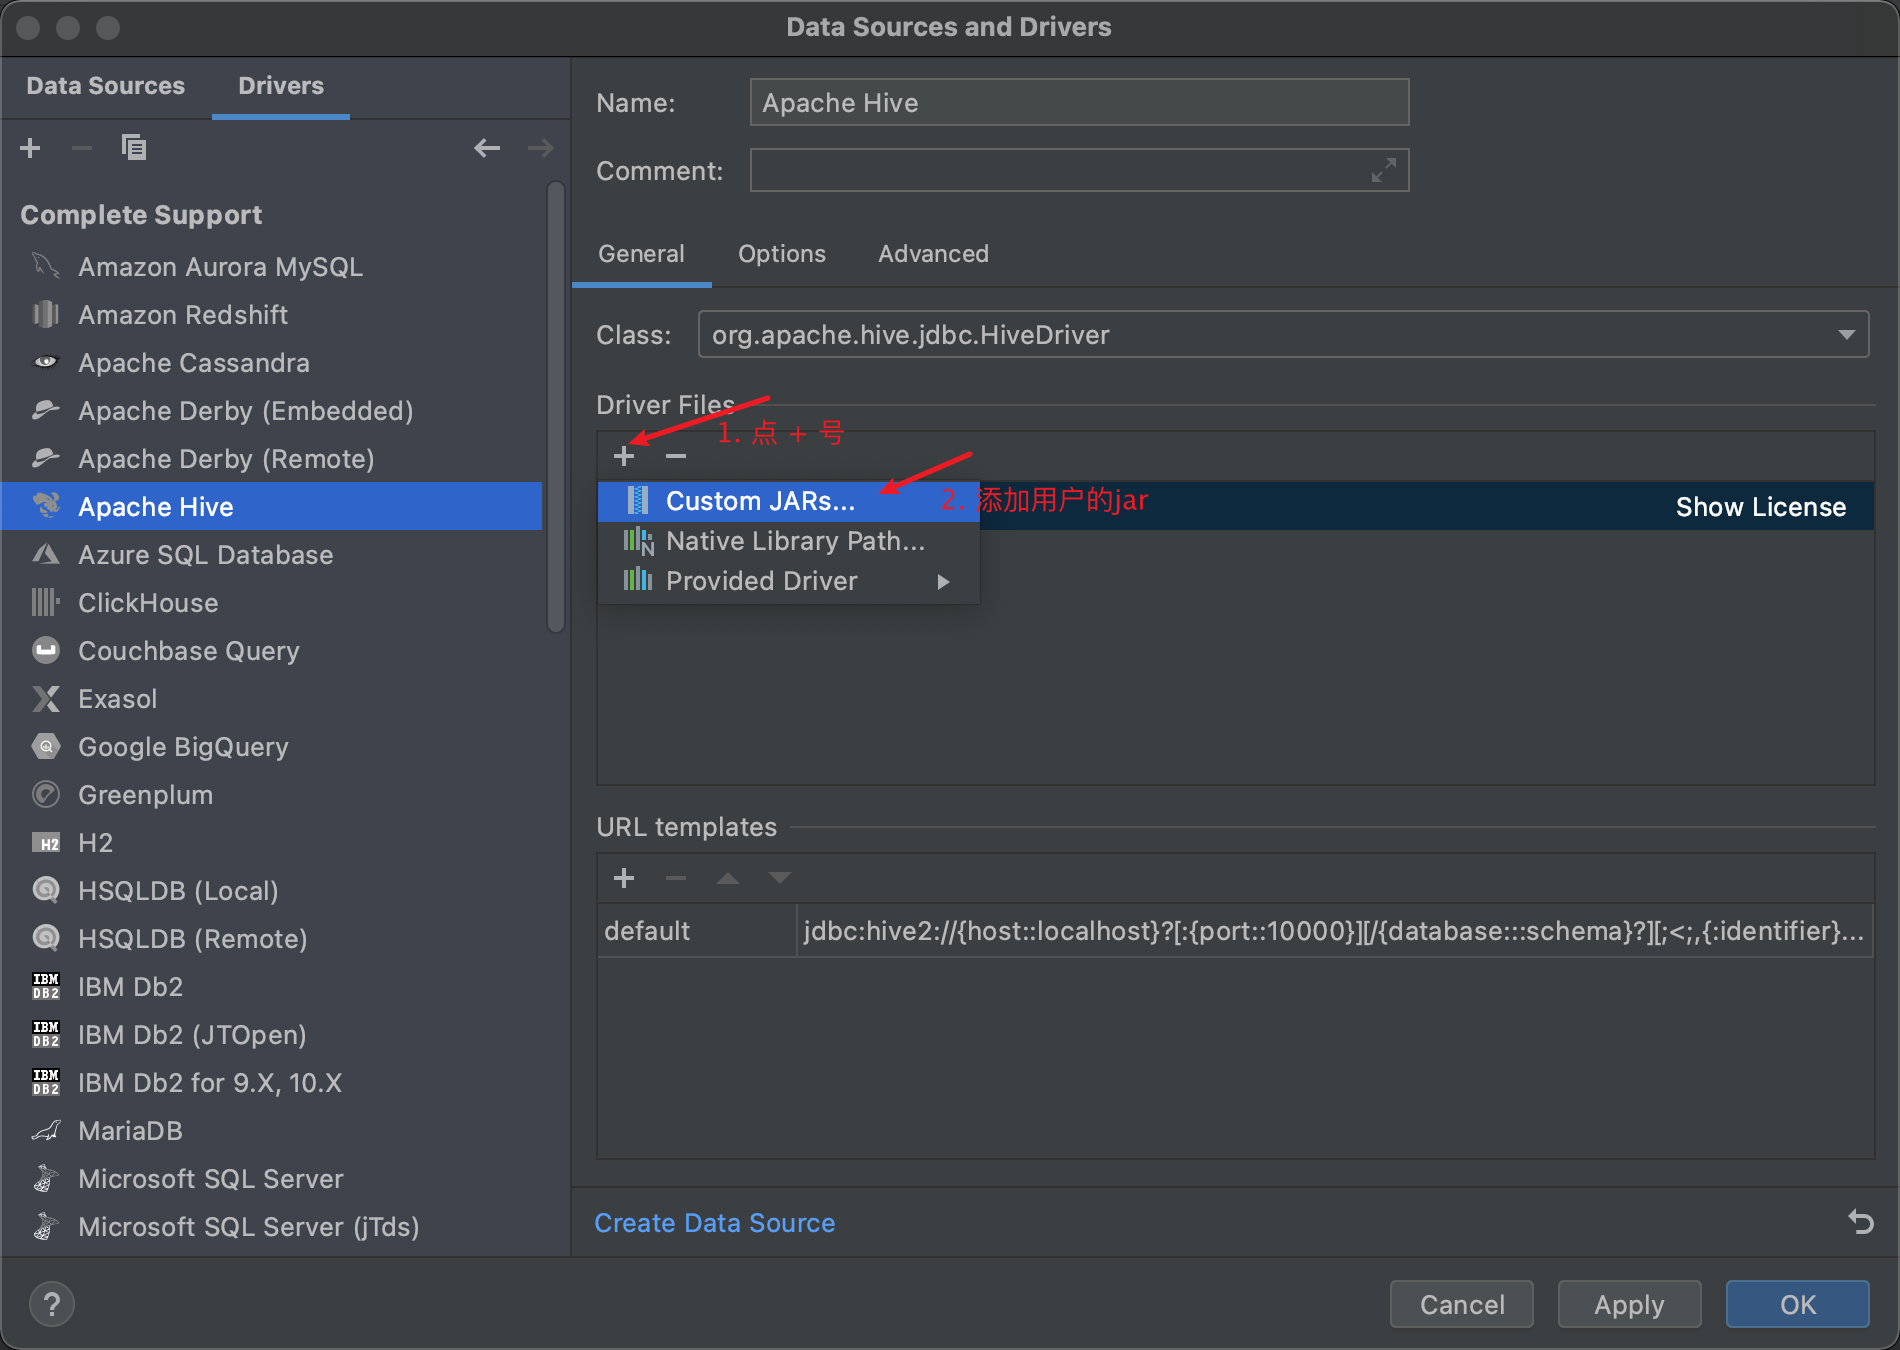Add a new URL template

pos(624,878)
